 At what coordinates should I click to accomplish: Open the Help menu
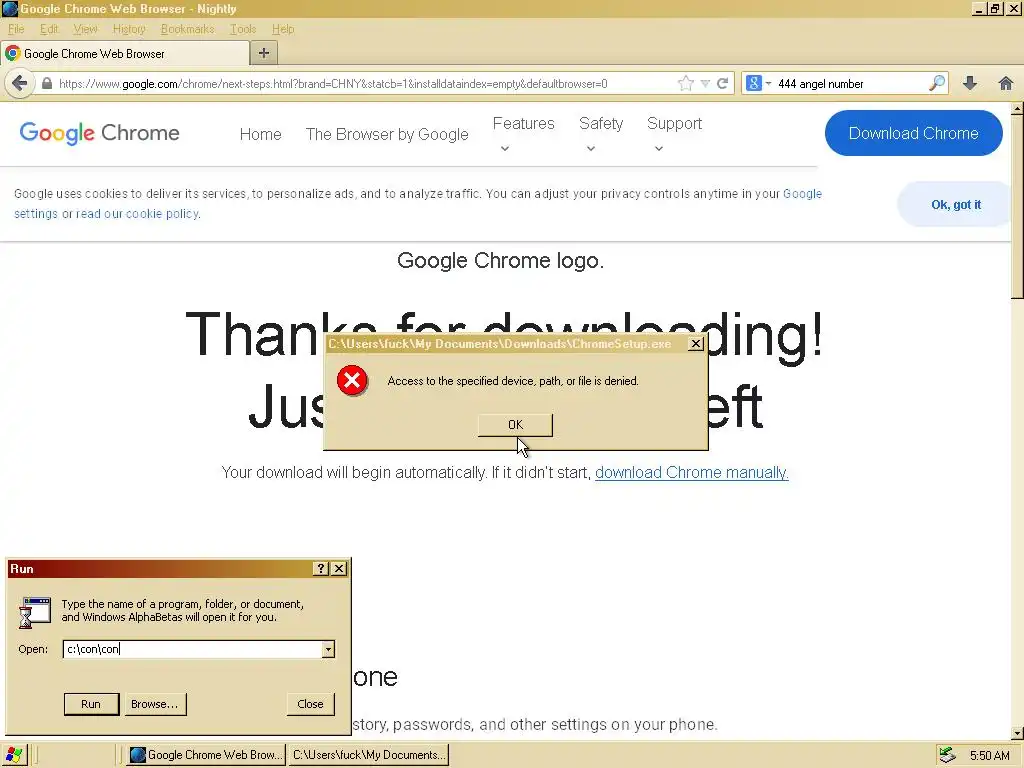[x=283, y=29]
